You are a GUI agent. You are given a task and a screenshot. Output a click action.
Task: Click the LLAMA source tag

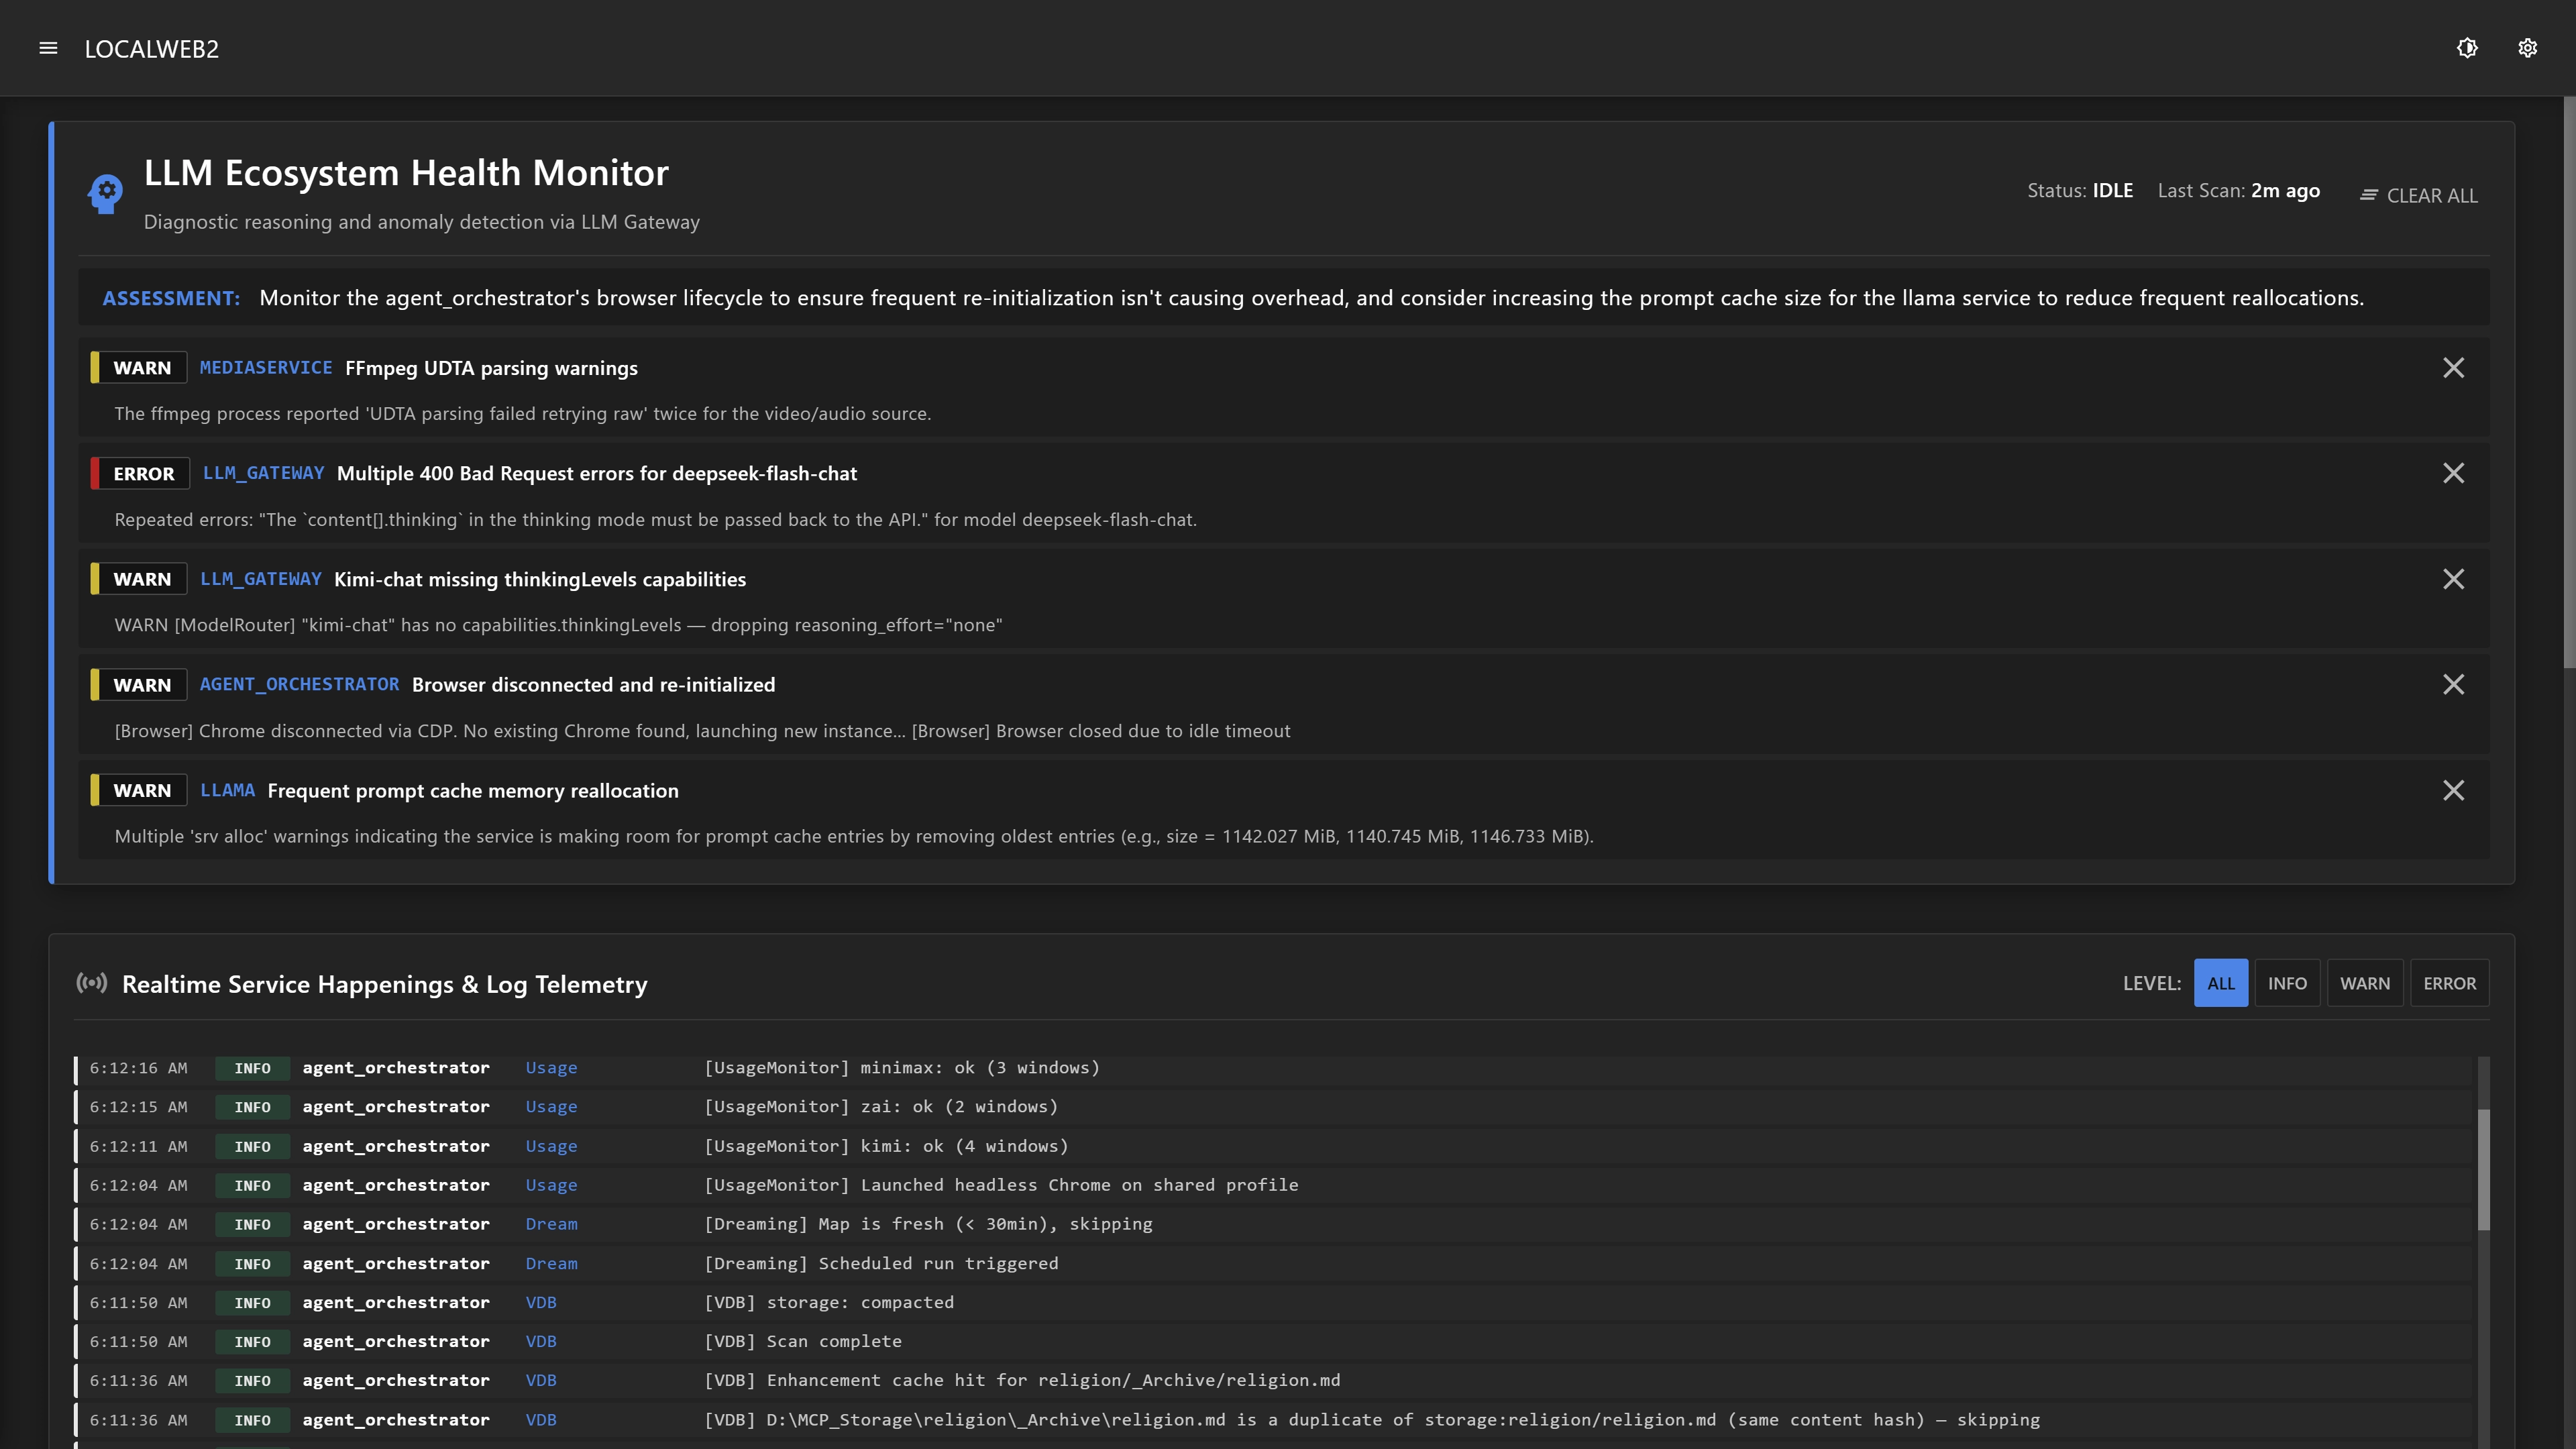[x=227, y=790]
